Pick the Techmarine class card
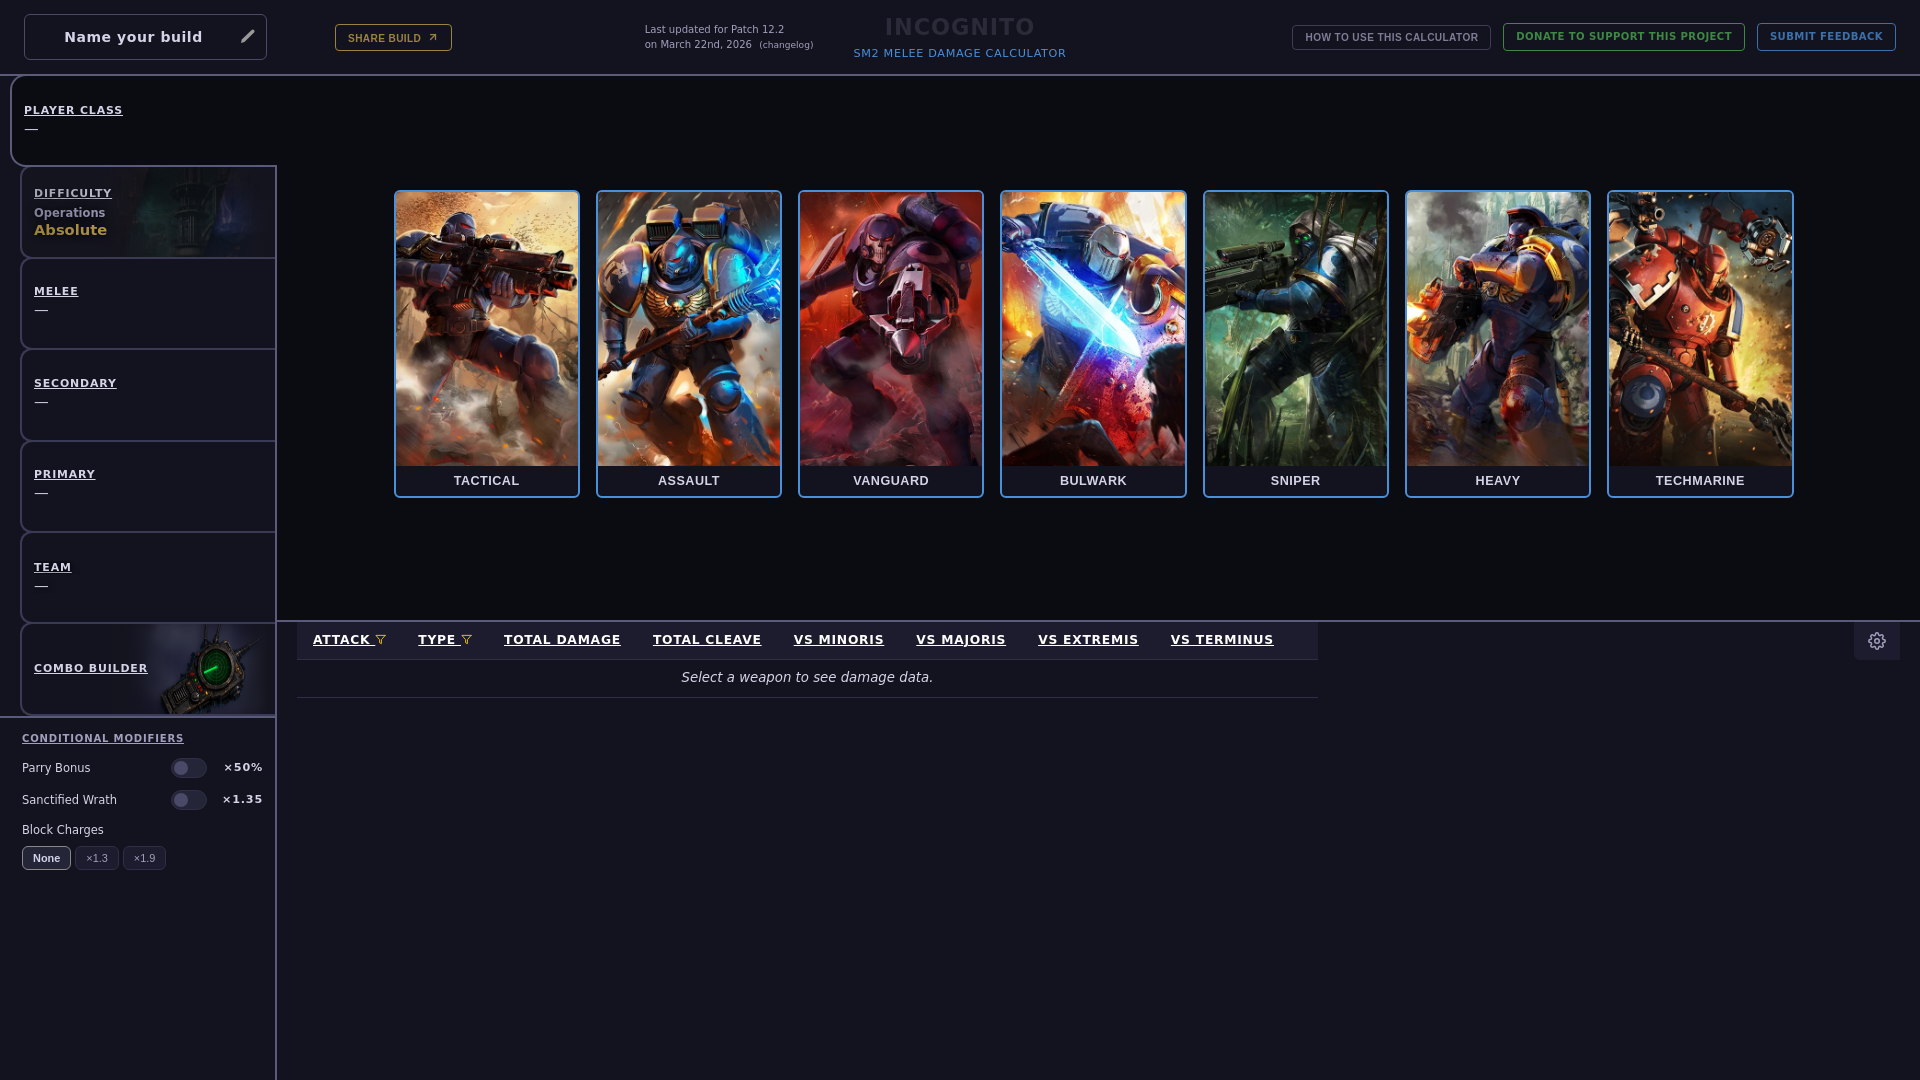 click(x=1700, y=344)
